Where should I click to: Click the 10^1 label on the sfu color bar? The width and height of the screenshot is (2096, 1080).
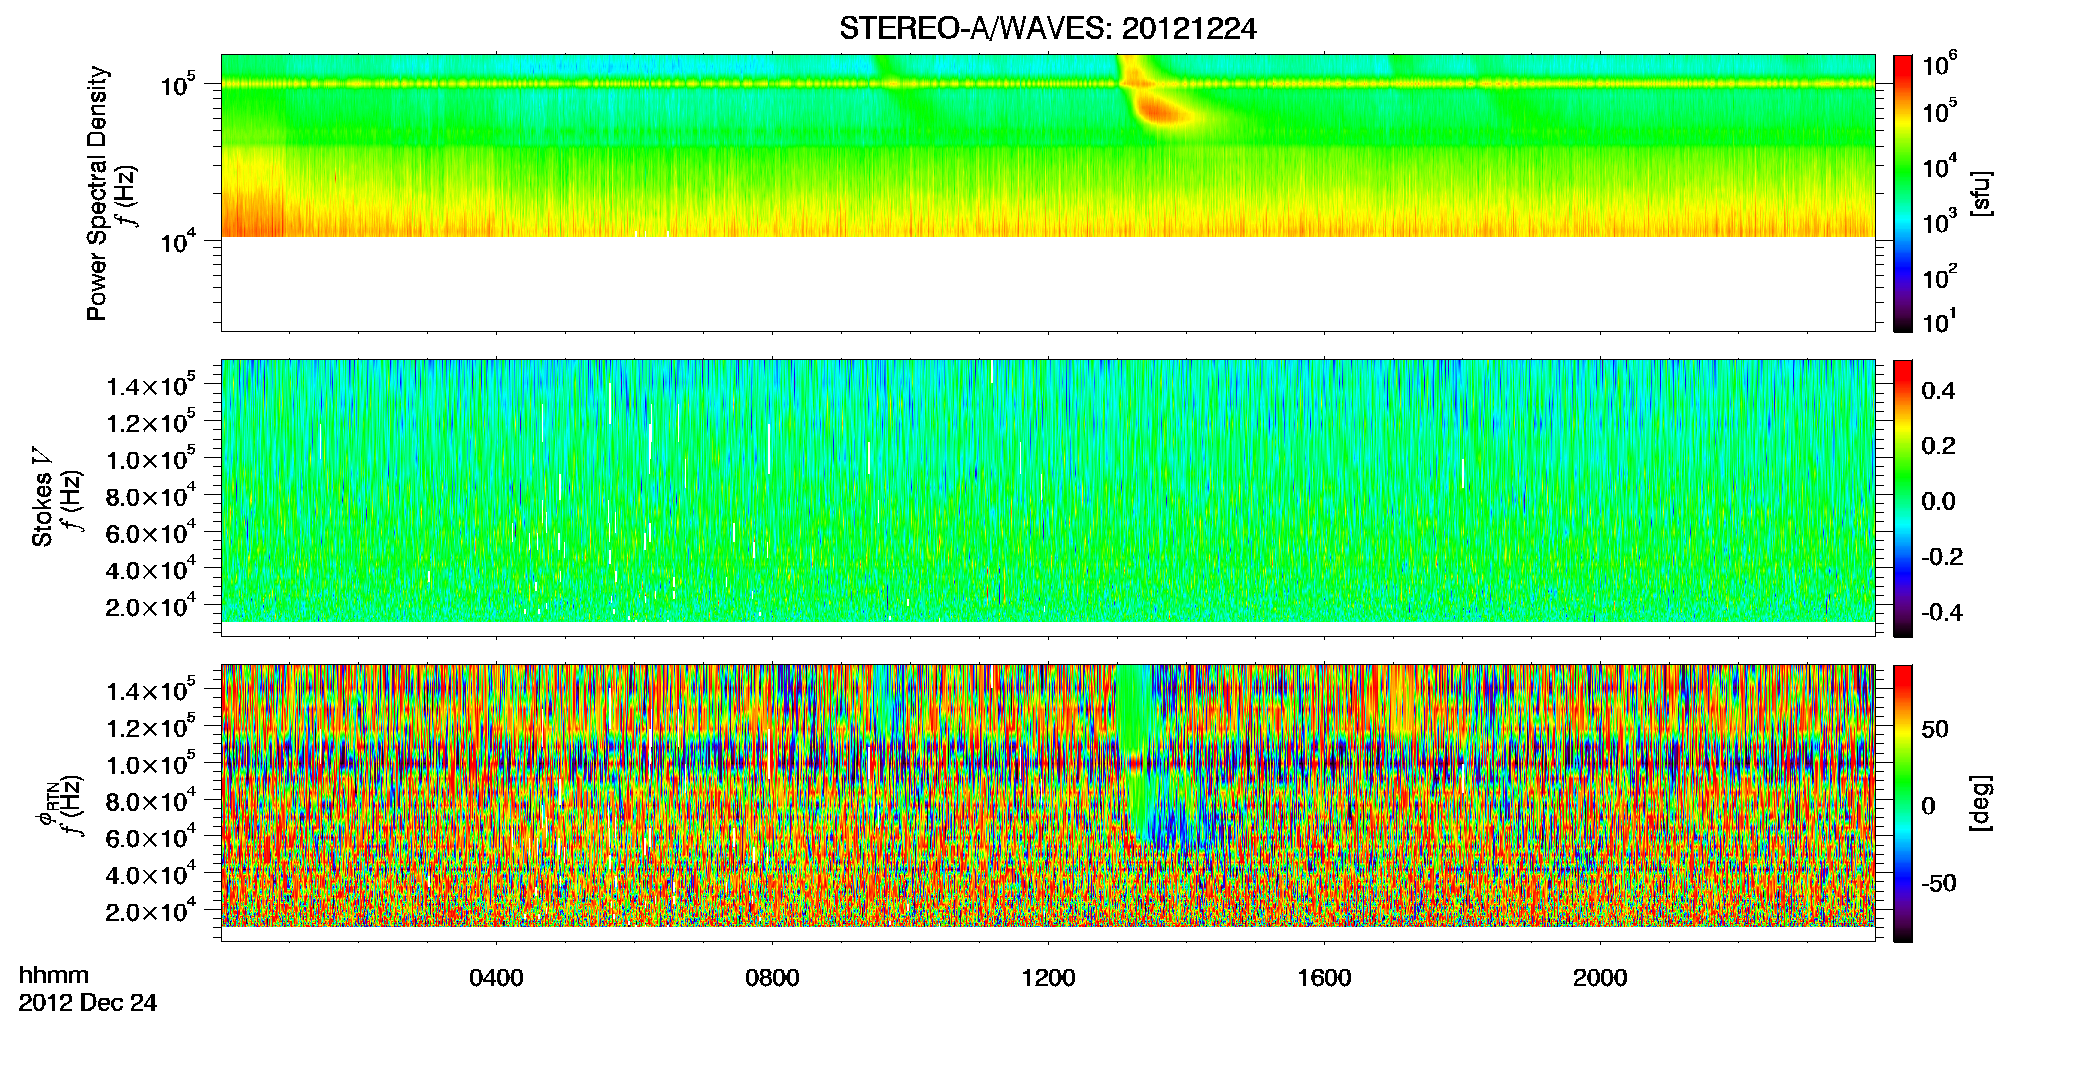tap(1940, 322)
